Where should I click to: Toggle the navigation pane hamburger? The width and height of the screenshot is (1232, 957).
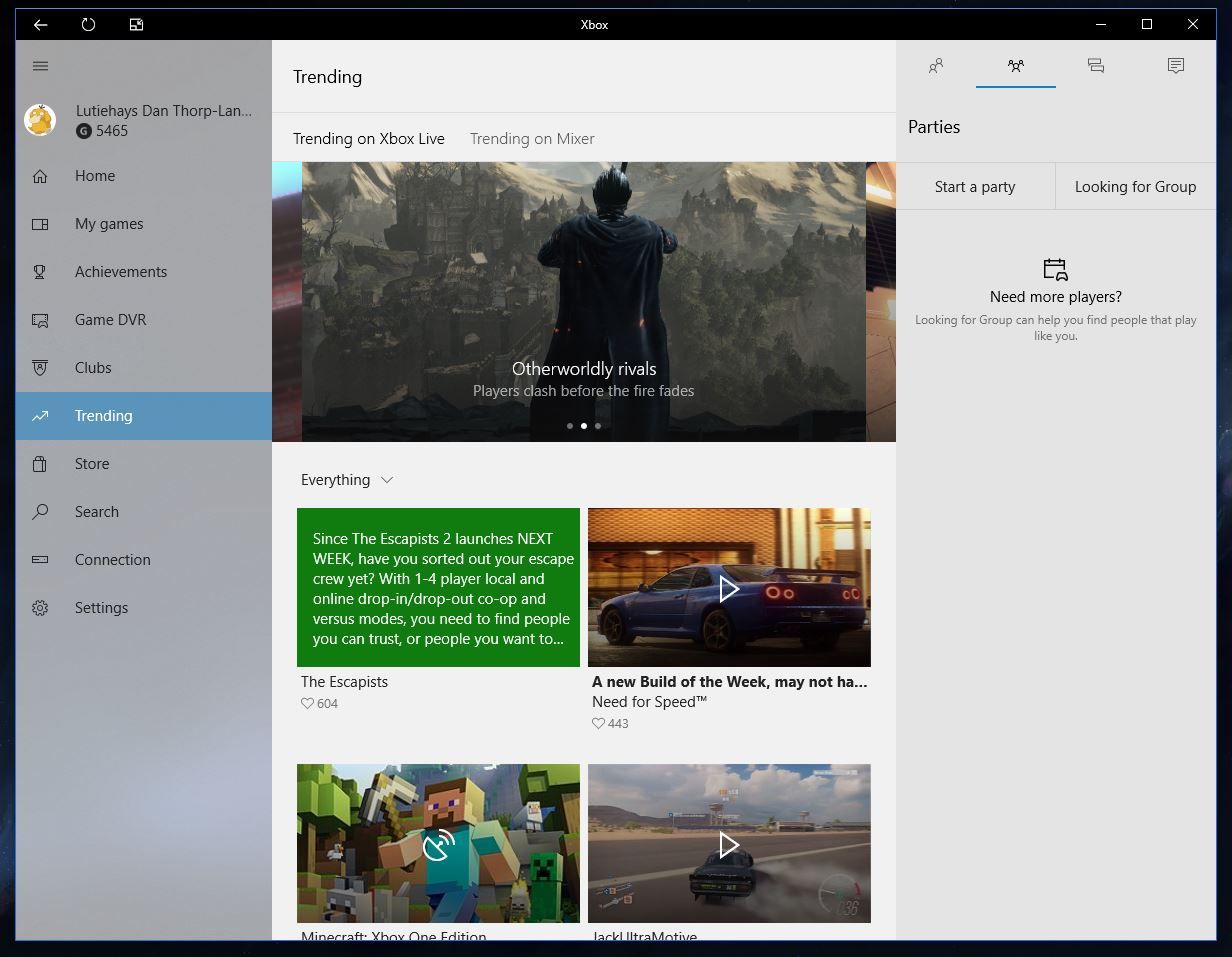pyautogui.click(x=40, y=65)
